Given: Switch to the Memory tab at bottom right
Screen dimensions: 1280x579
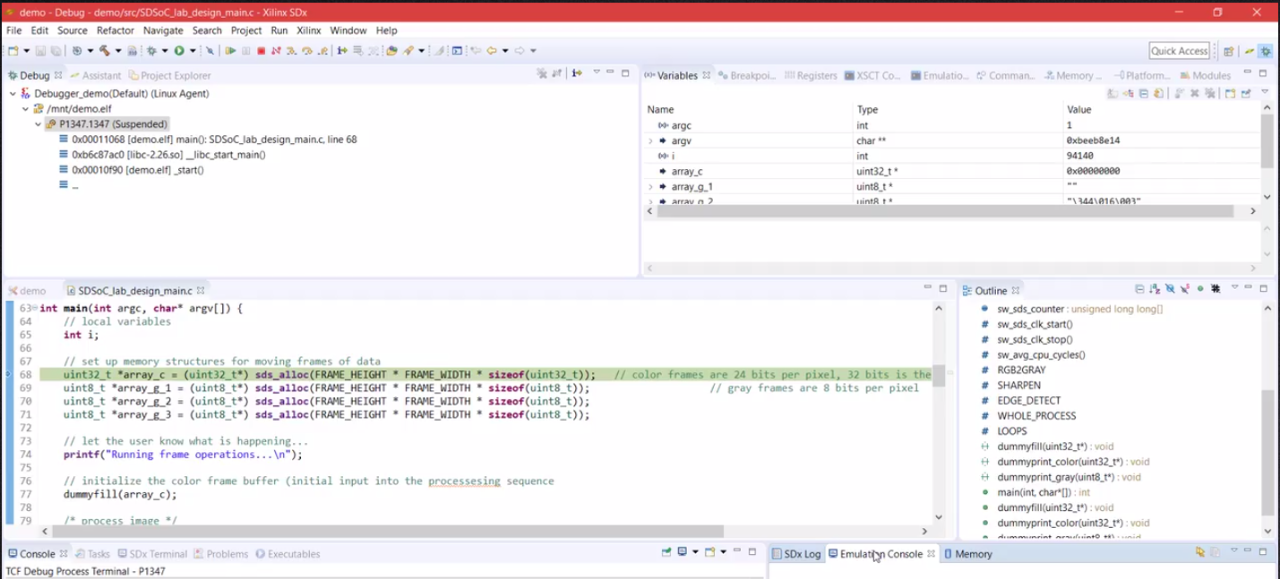Looking at the screenshot, I should pos(966,553).
